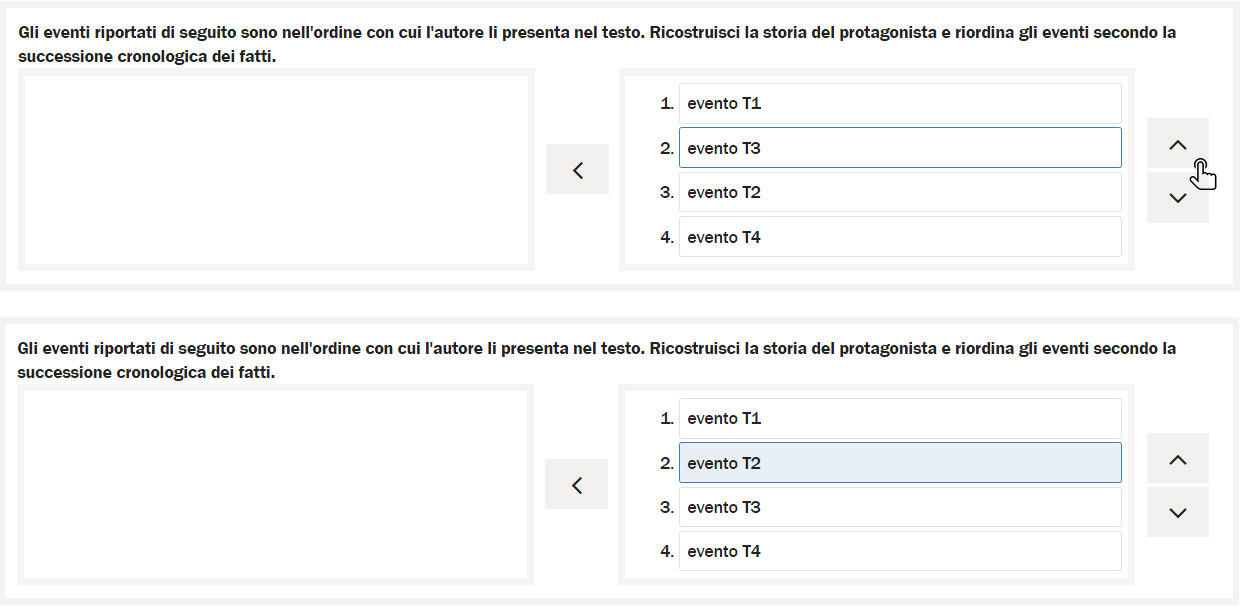Select evento T3 in position 2 of first exercise

(900, 148)
